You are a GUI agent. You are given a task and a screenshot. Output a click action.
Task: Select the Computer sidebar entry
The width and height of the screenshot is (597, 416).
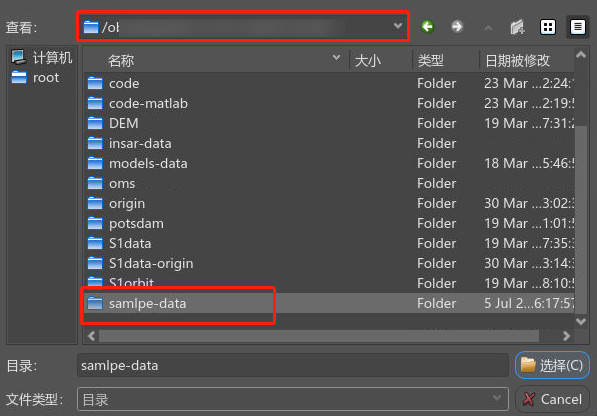[42, 57]
